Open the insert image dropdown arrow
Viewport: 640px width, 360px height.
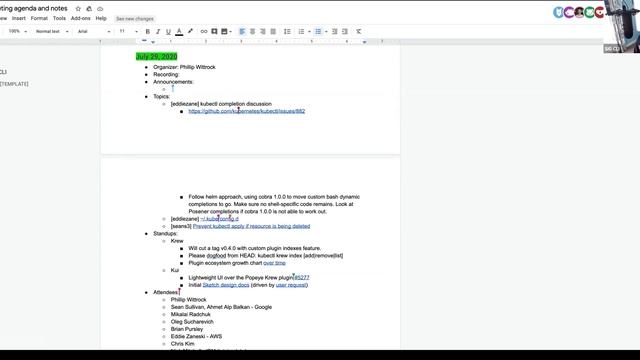coord(231,31)
